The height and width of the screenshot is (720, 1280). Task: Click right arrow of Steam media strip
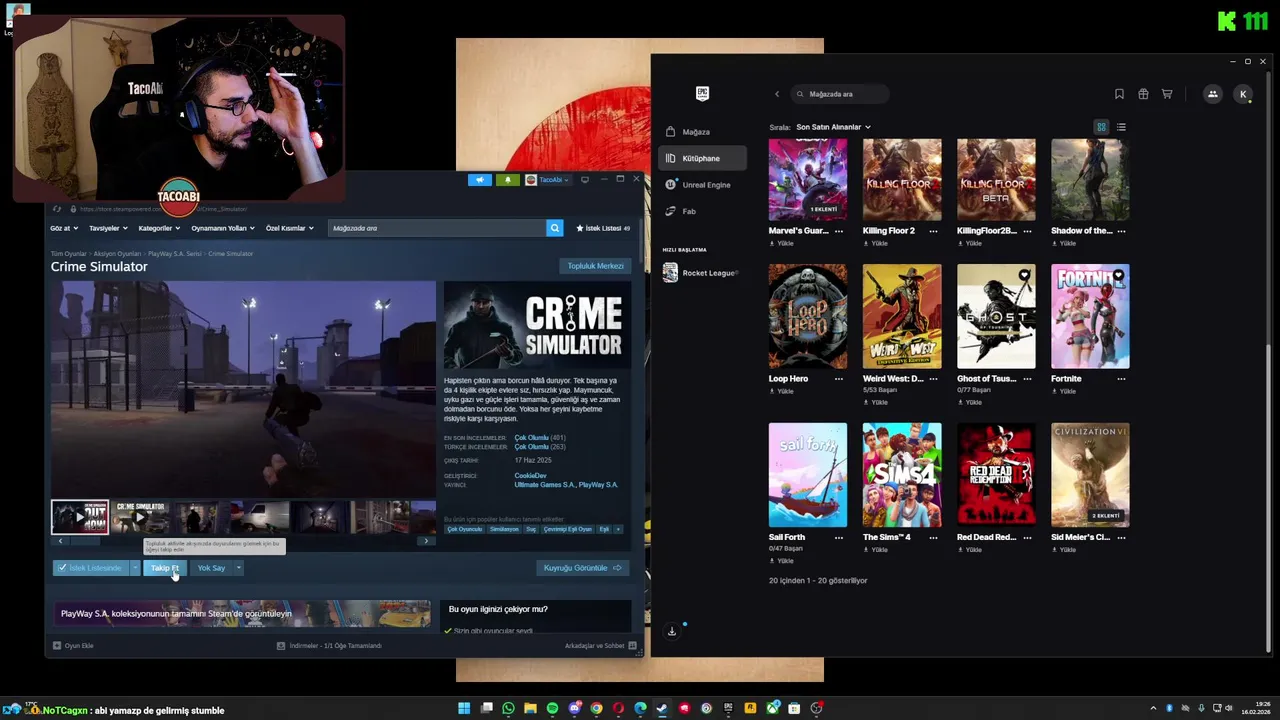click(426, 541)
